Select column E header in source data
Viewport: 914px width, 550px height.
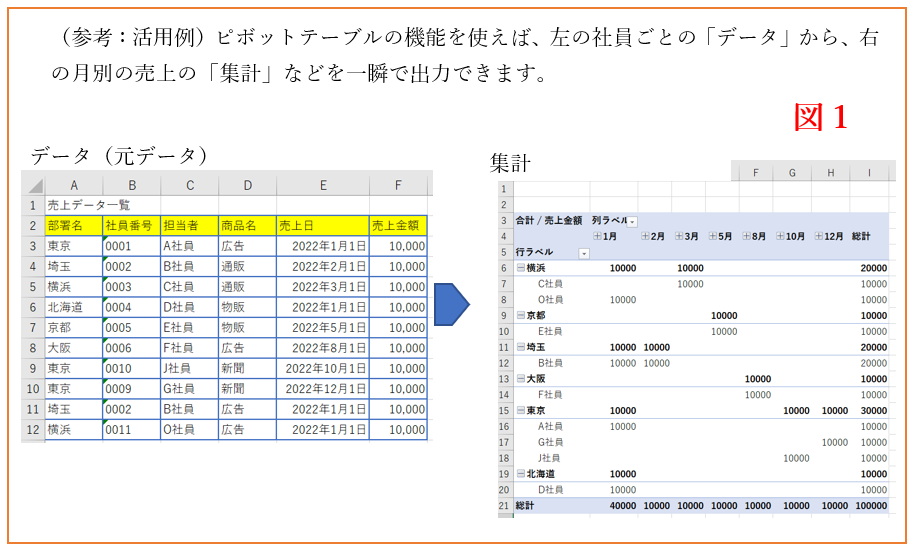pos(323,185)
